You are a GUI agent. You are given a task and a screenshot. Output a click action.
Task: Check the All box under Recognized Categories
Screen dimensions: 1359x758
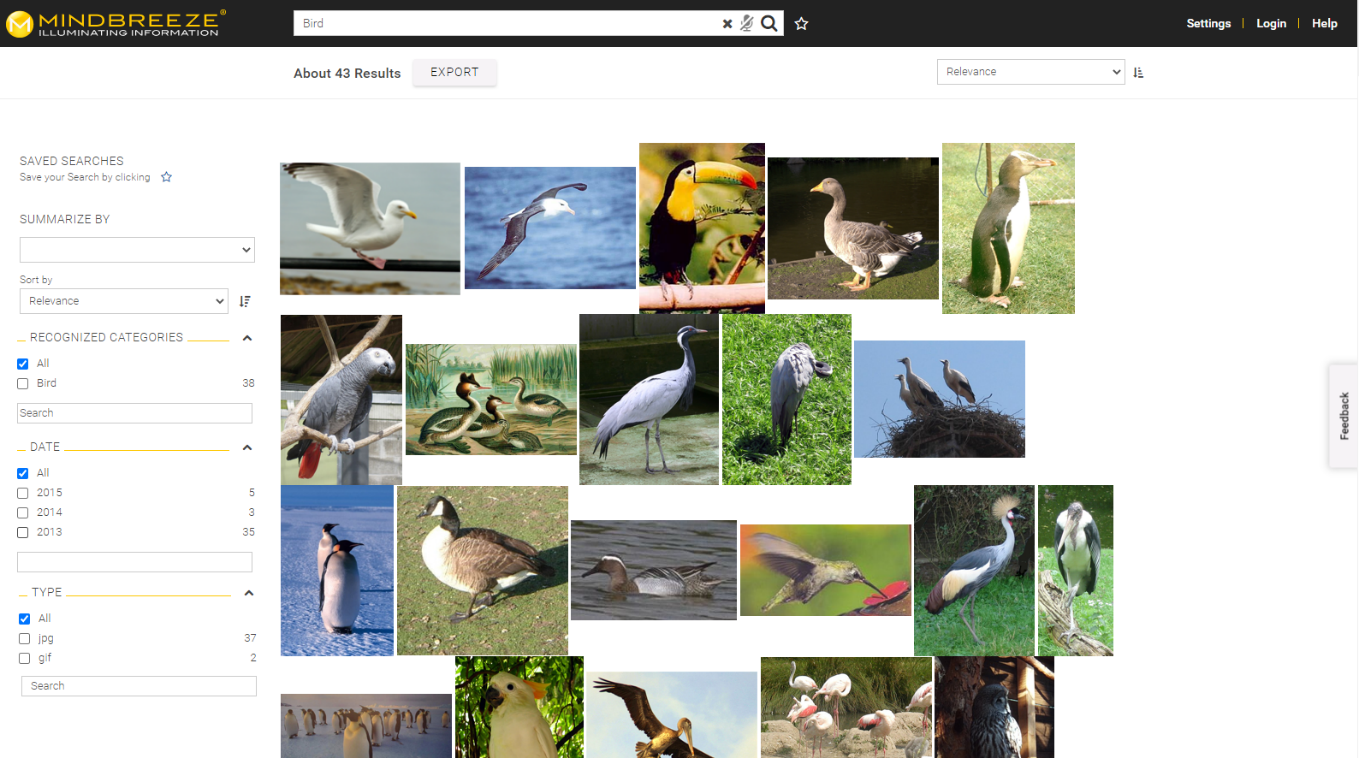pyautogui.click(x=23, y=364)
